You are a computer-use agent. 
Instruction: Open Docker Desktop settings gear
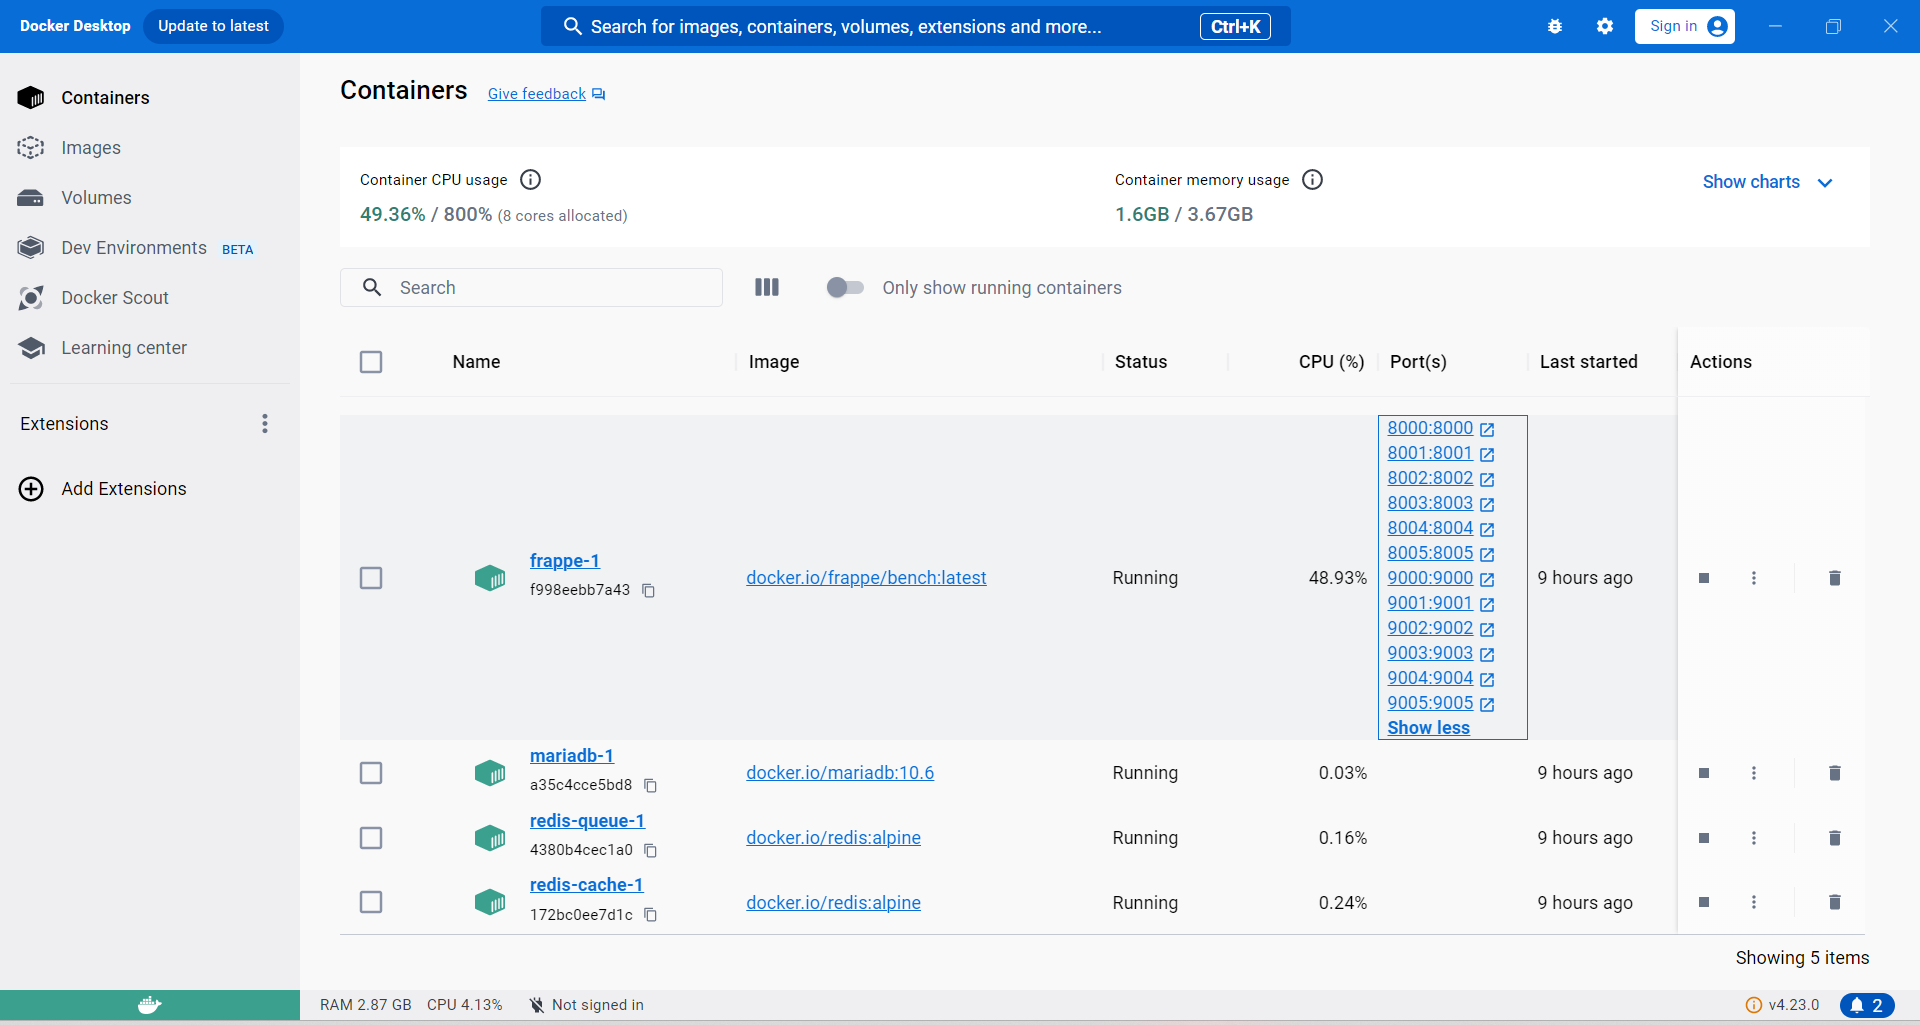tap(1605, 27)
